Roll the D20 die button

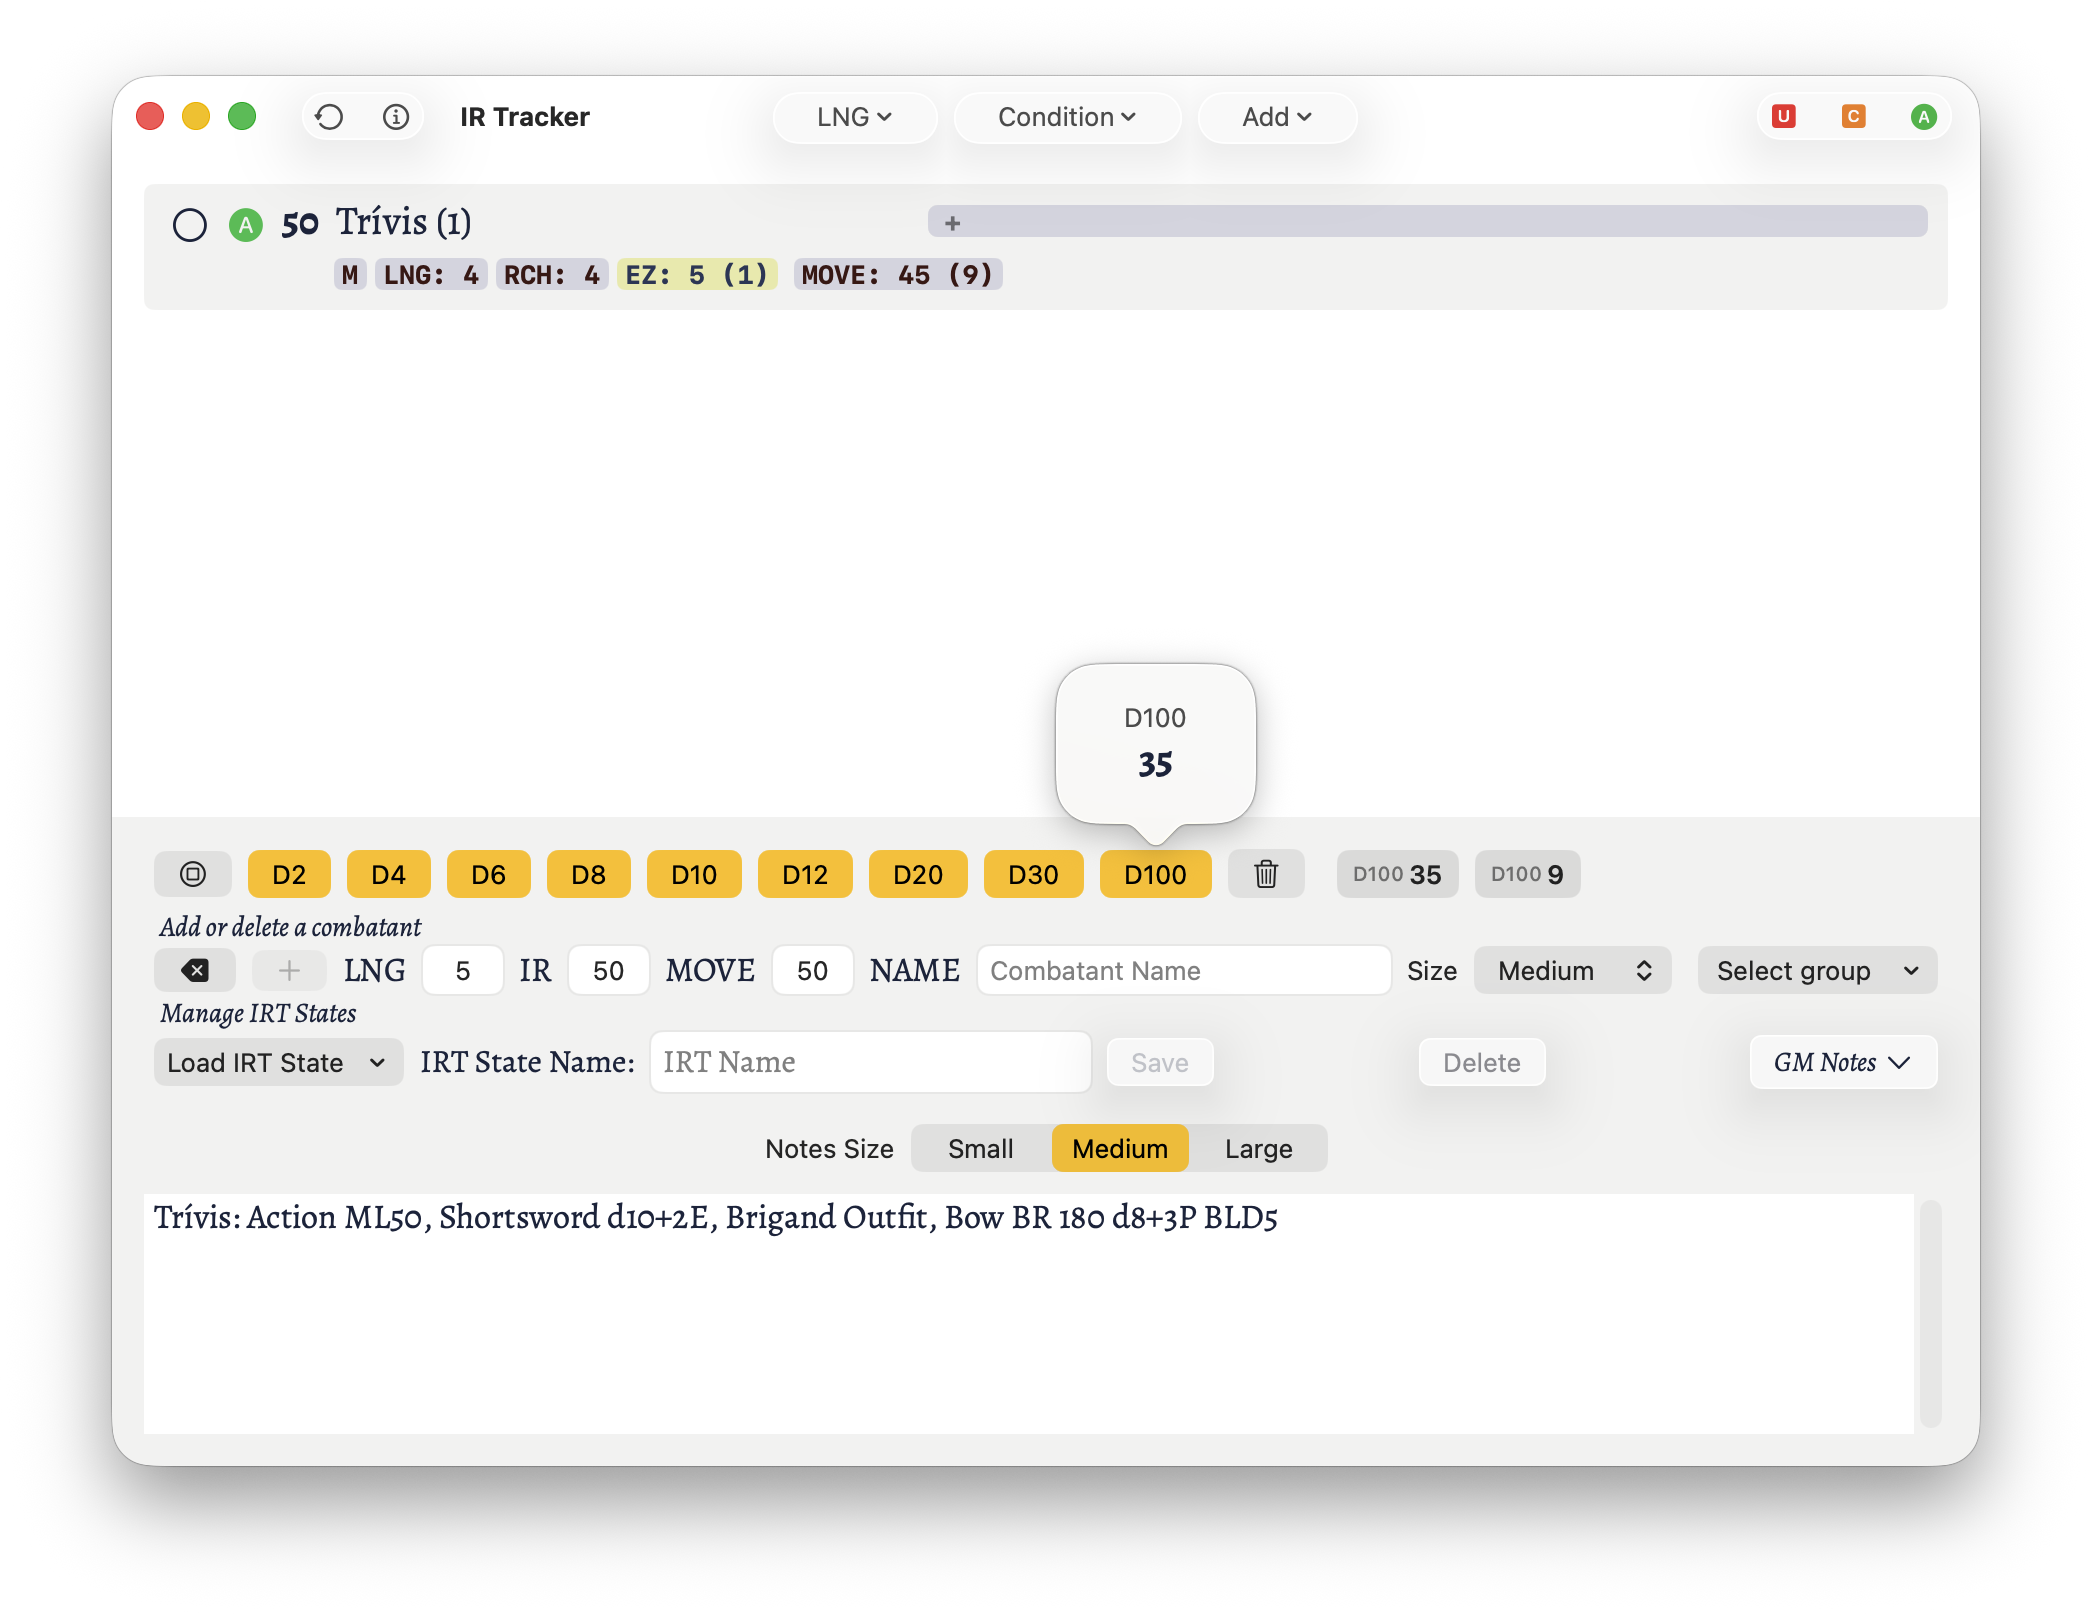[x=917, y=874]
